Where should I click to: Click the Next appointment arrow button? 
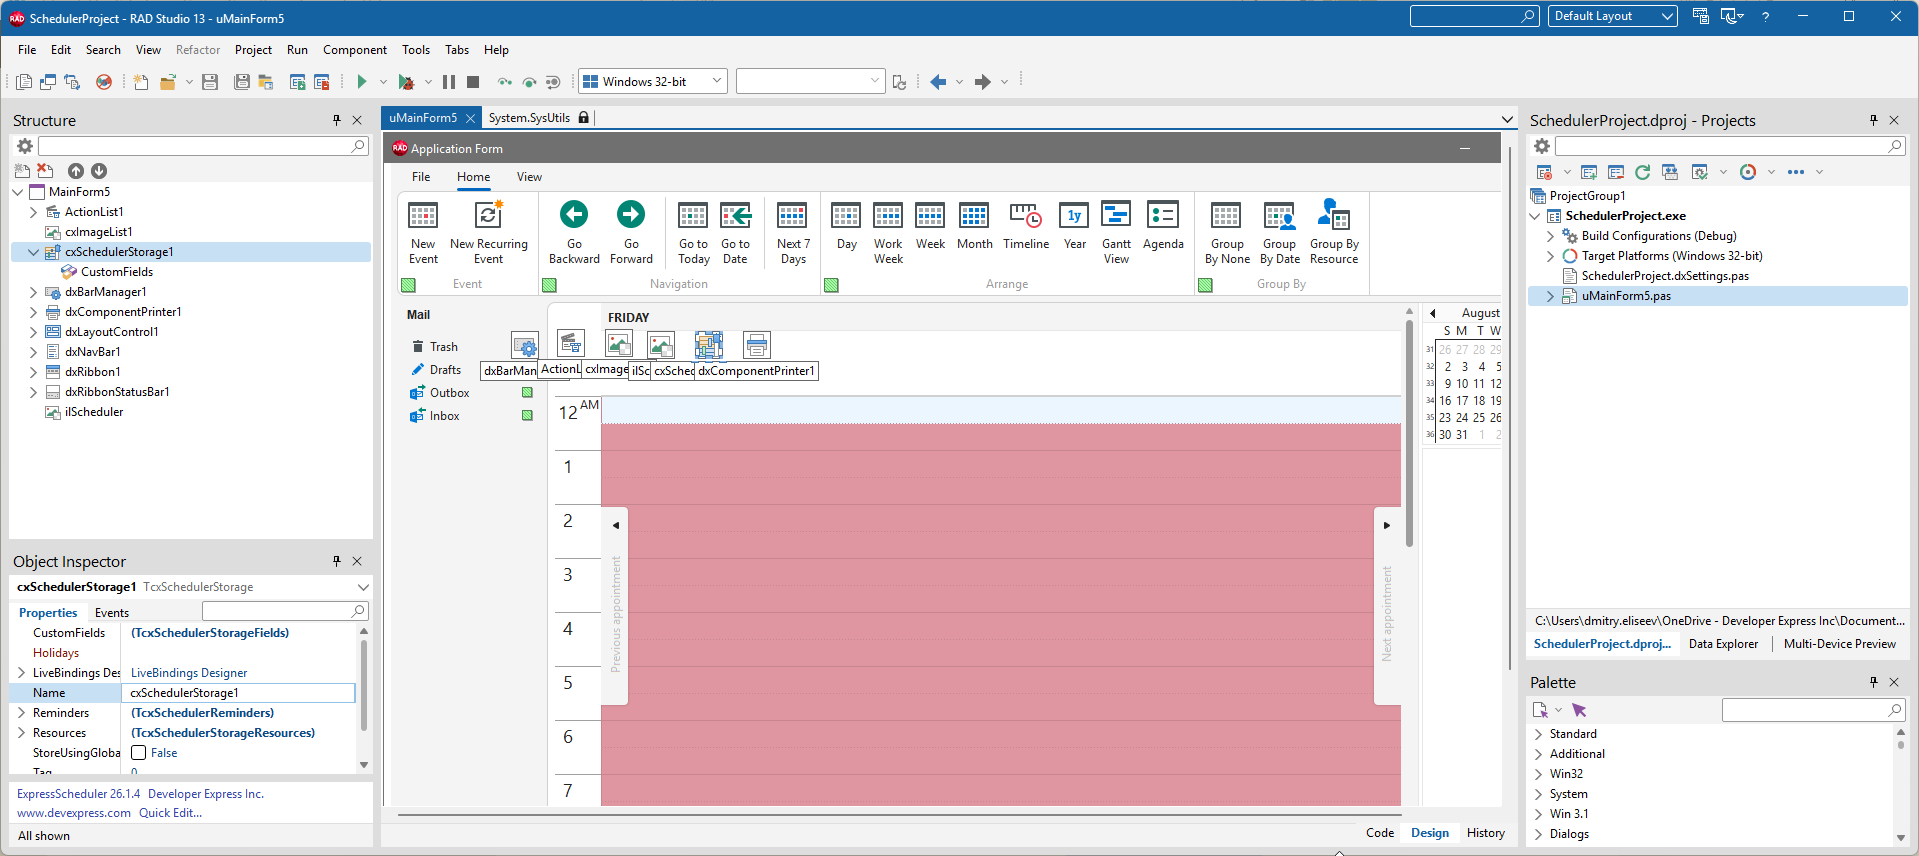(1387, 525)
